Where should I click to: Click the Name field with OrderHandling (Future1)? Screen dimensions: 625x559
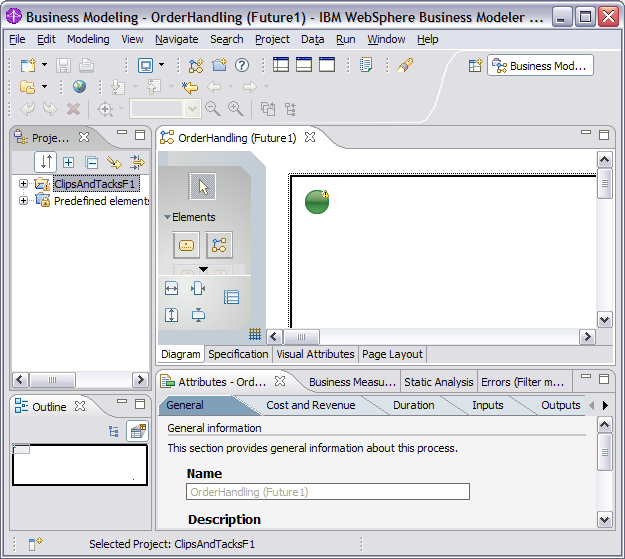pyautogui.click(x=328, y=492)
